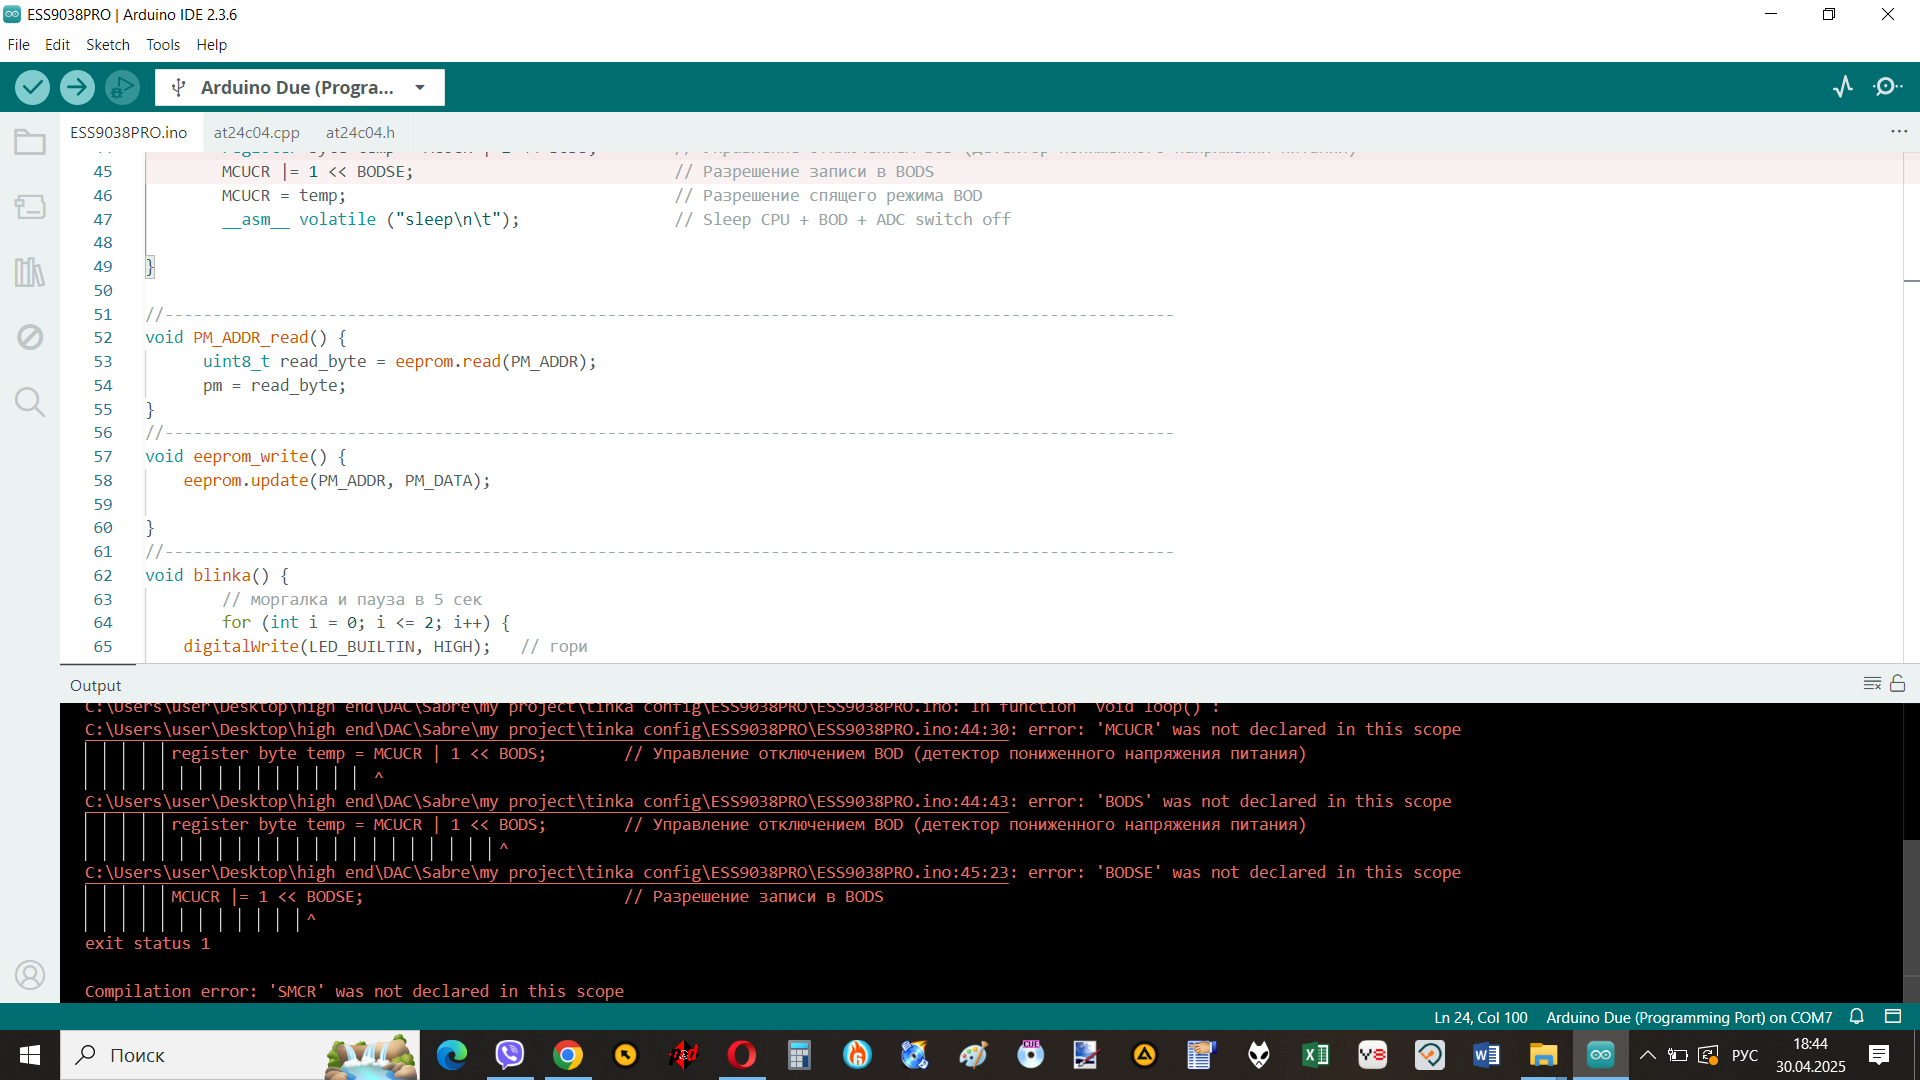The width and height of the screenshot is (1920, 1080).
Task: Open the tab overflow three-dots menu
Action: pyautogui.click(x=1899, y=132)
